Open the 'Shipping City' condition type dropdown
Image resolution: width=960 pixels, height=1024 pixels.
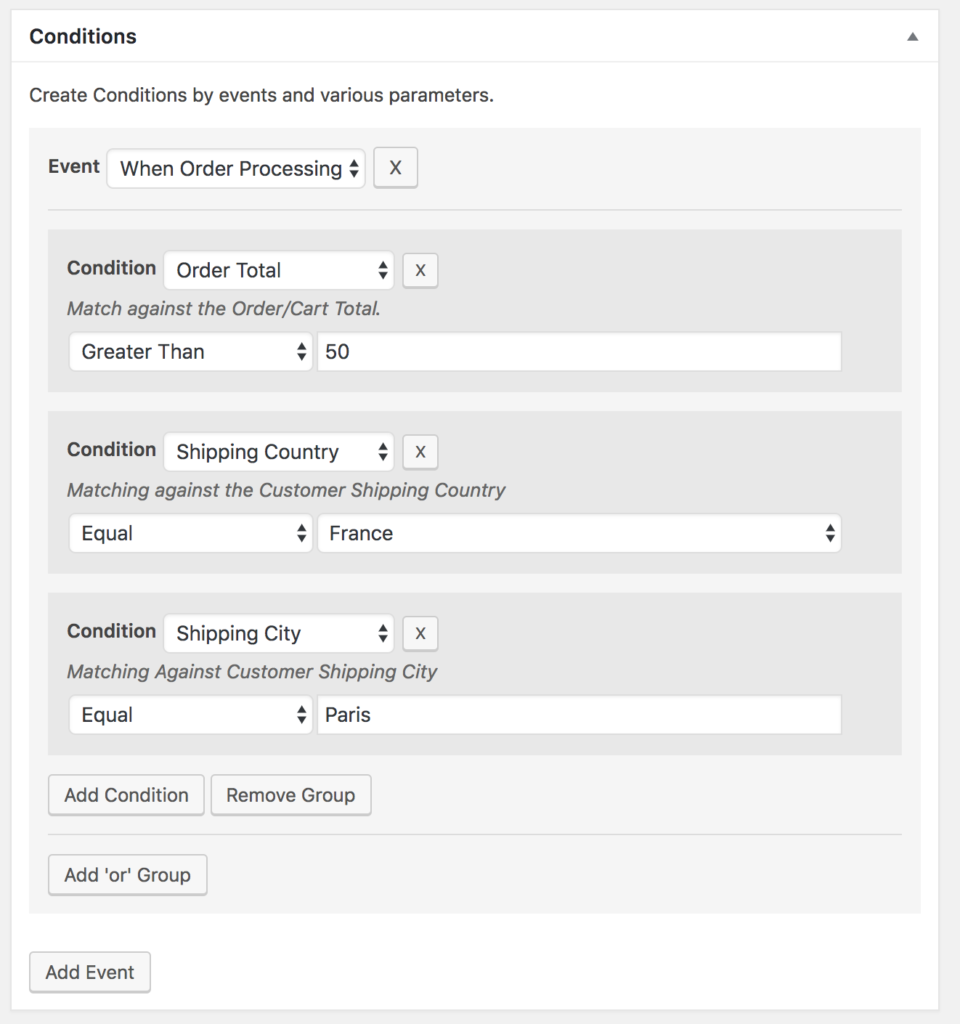[279, 634]
